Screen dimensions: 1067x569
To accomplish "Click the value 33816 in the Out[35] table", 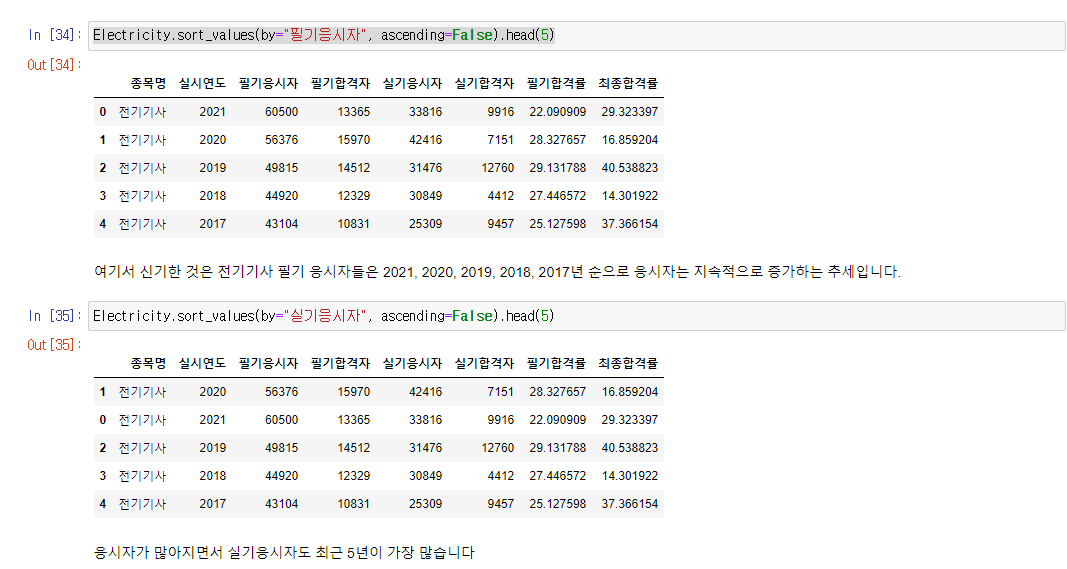I will 425,420.
